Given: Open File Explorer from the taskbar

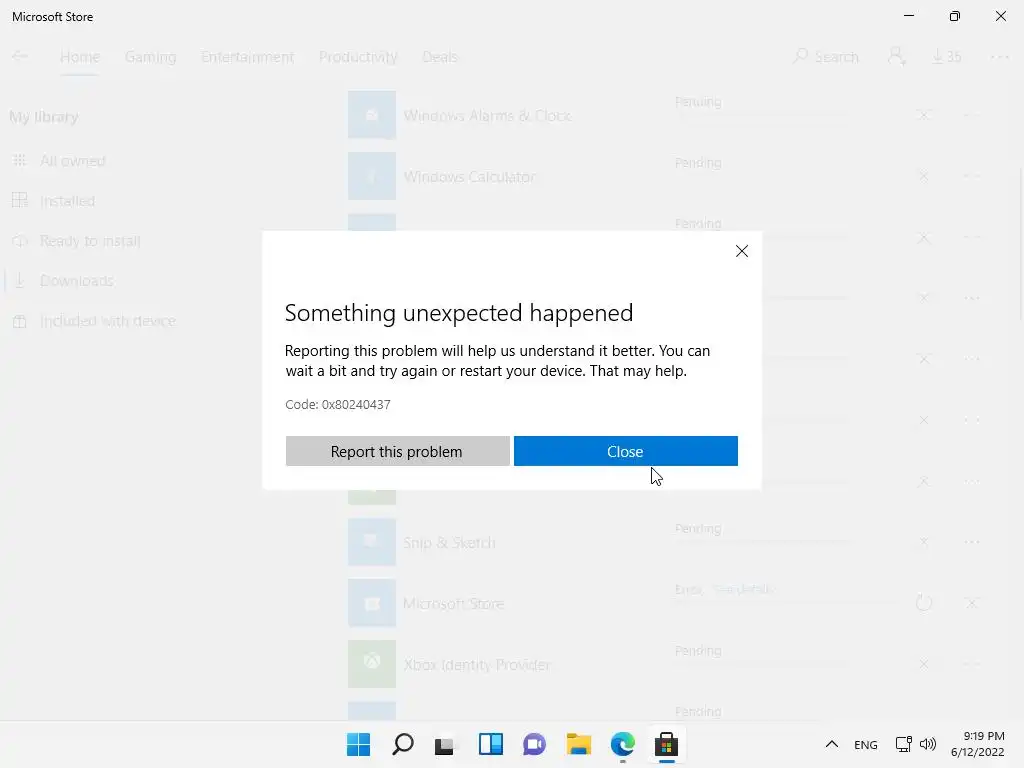Looking at the screenshot, I should [579, 744].
